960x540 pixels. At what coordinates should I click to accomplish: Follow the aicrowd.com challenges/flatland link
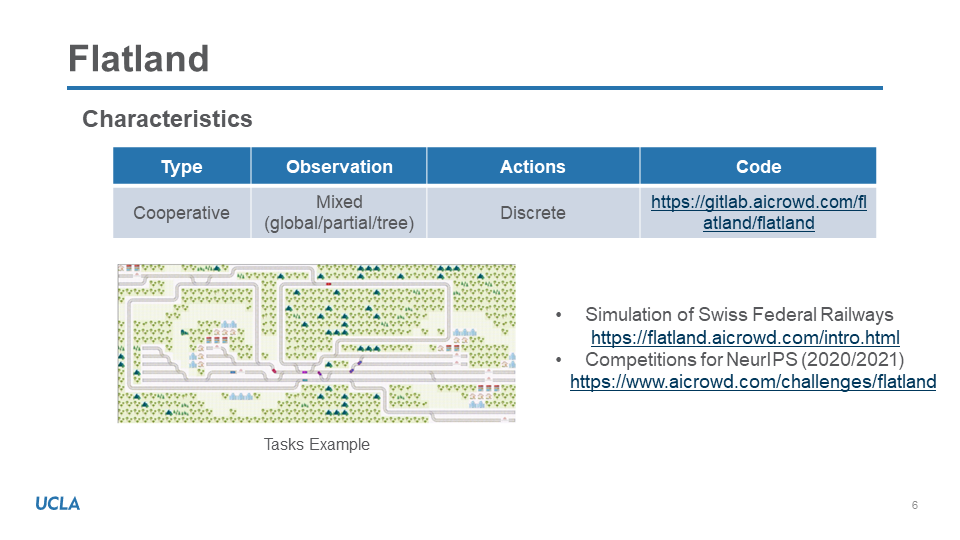[x=753, y=381]
